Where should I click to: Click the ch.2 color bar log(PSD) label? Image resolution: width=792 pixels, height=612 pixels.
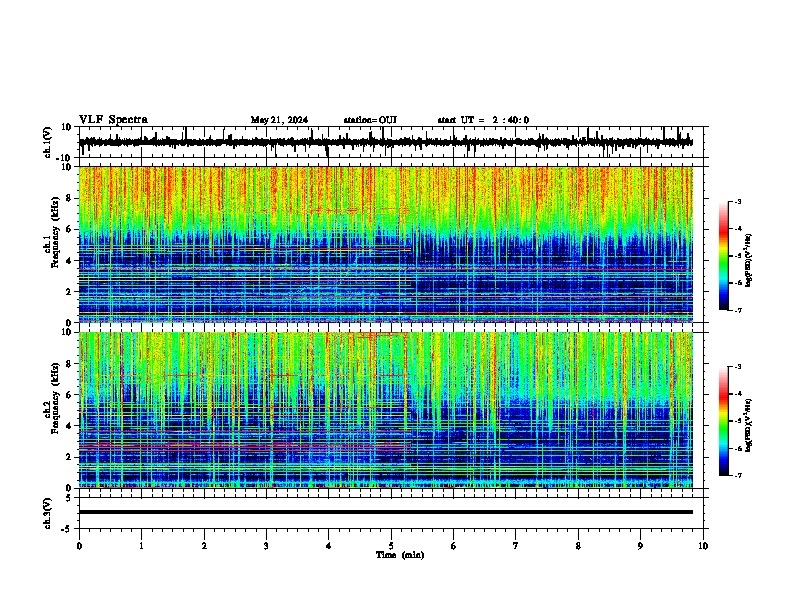tap(749, 425)
